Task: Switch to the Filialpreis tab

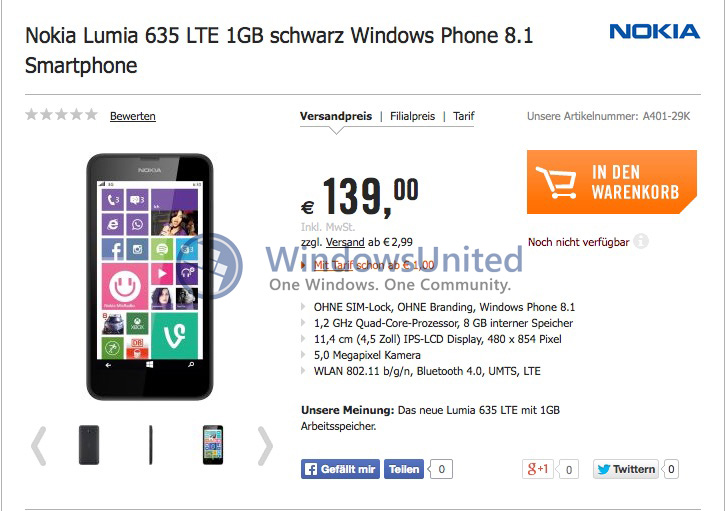Action: [412, 116]
